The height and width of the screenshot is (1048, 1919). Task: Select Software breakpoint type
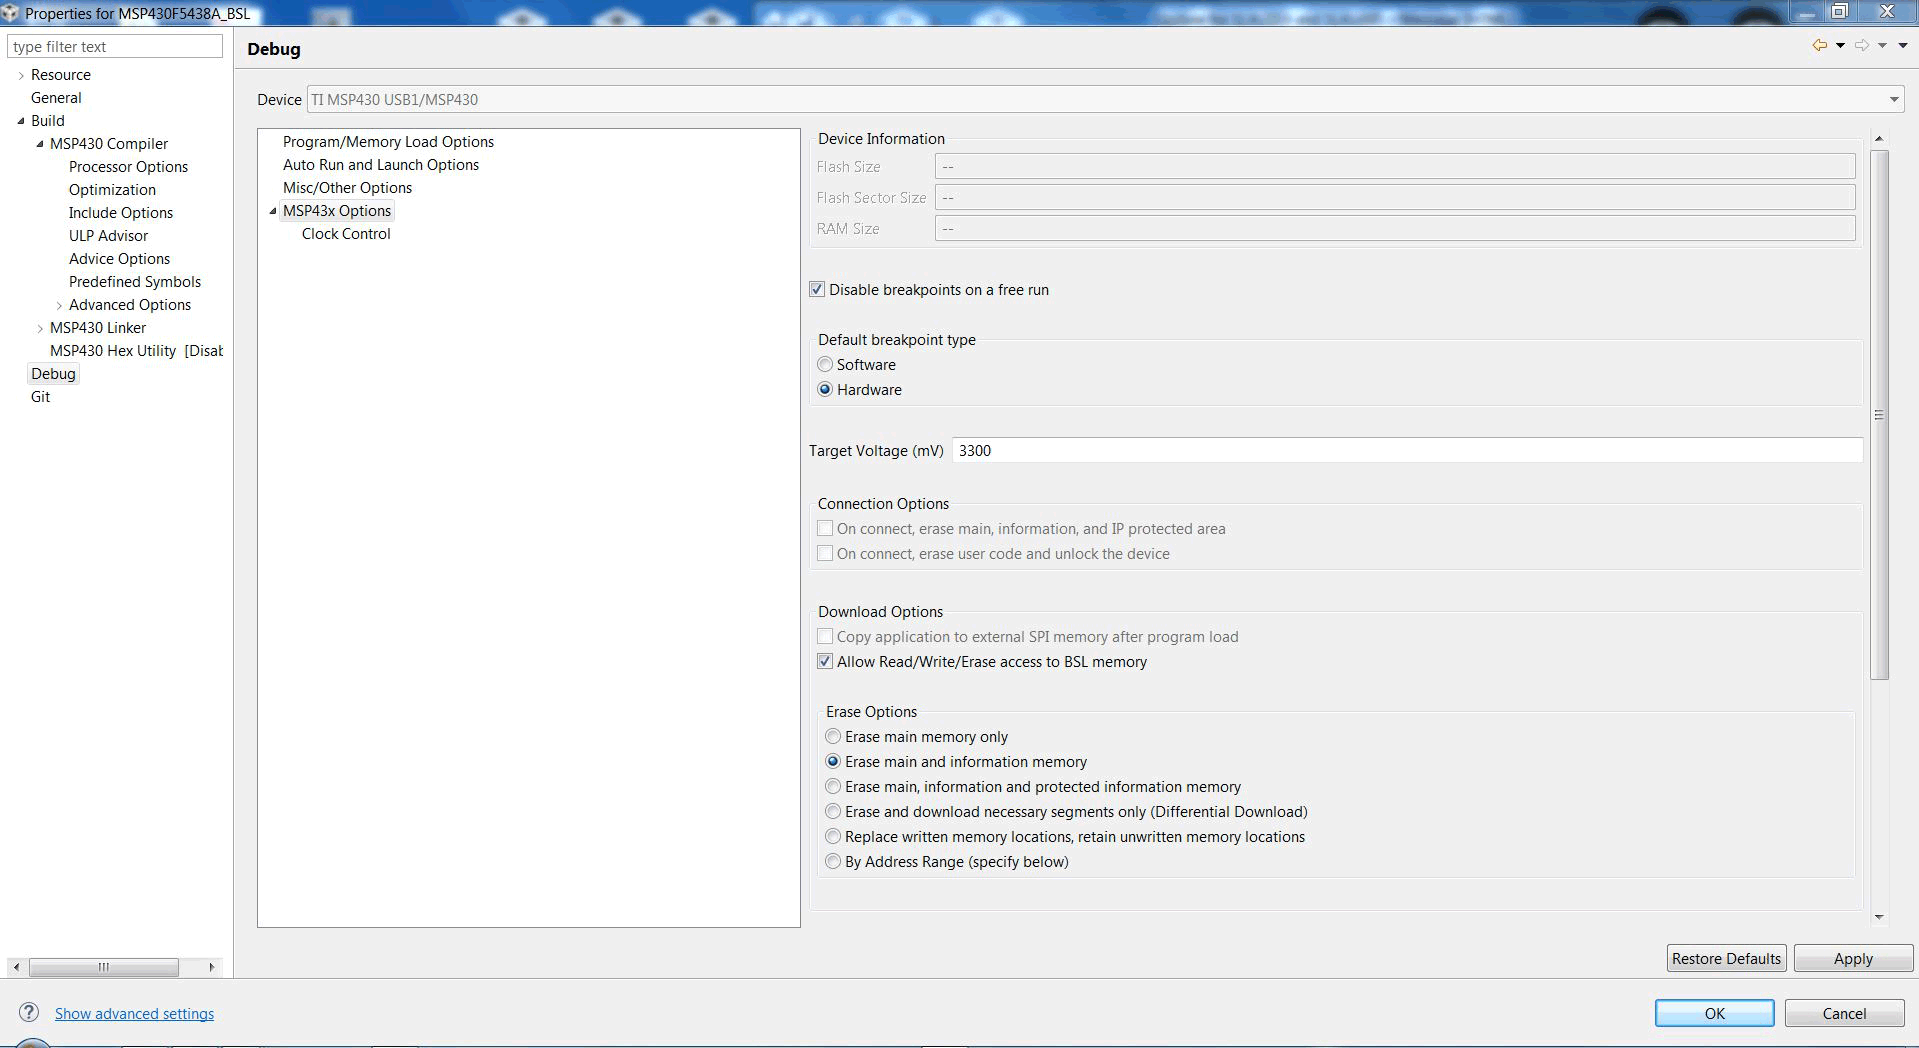coord(825,365)
